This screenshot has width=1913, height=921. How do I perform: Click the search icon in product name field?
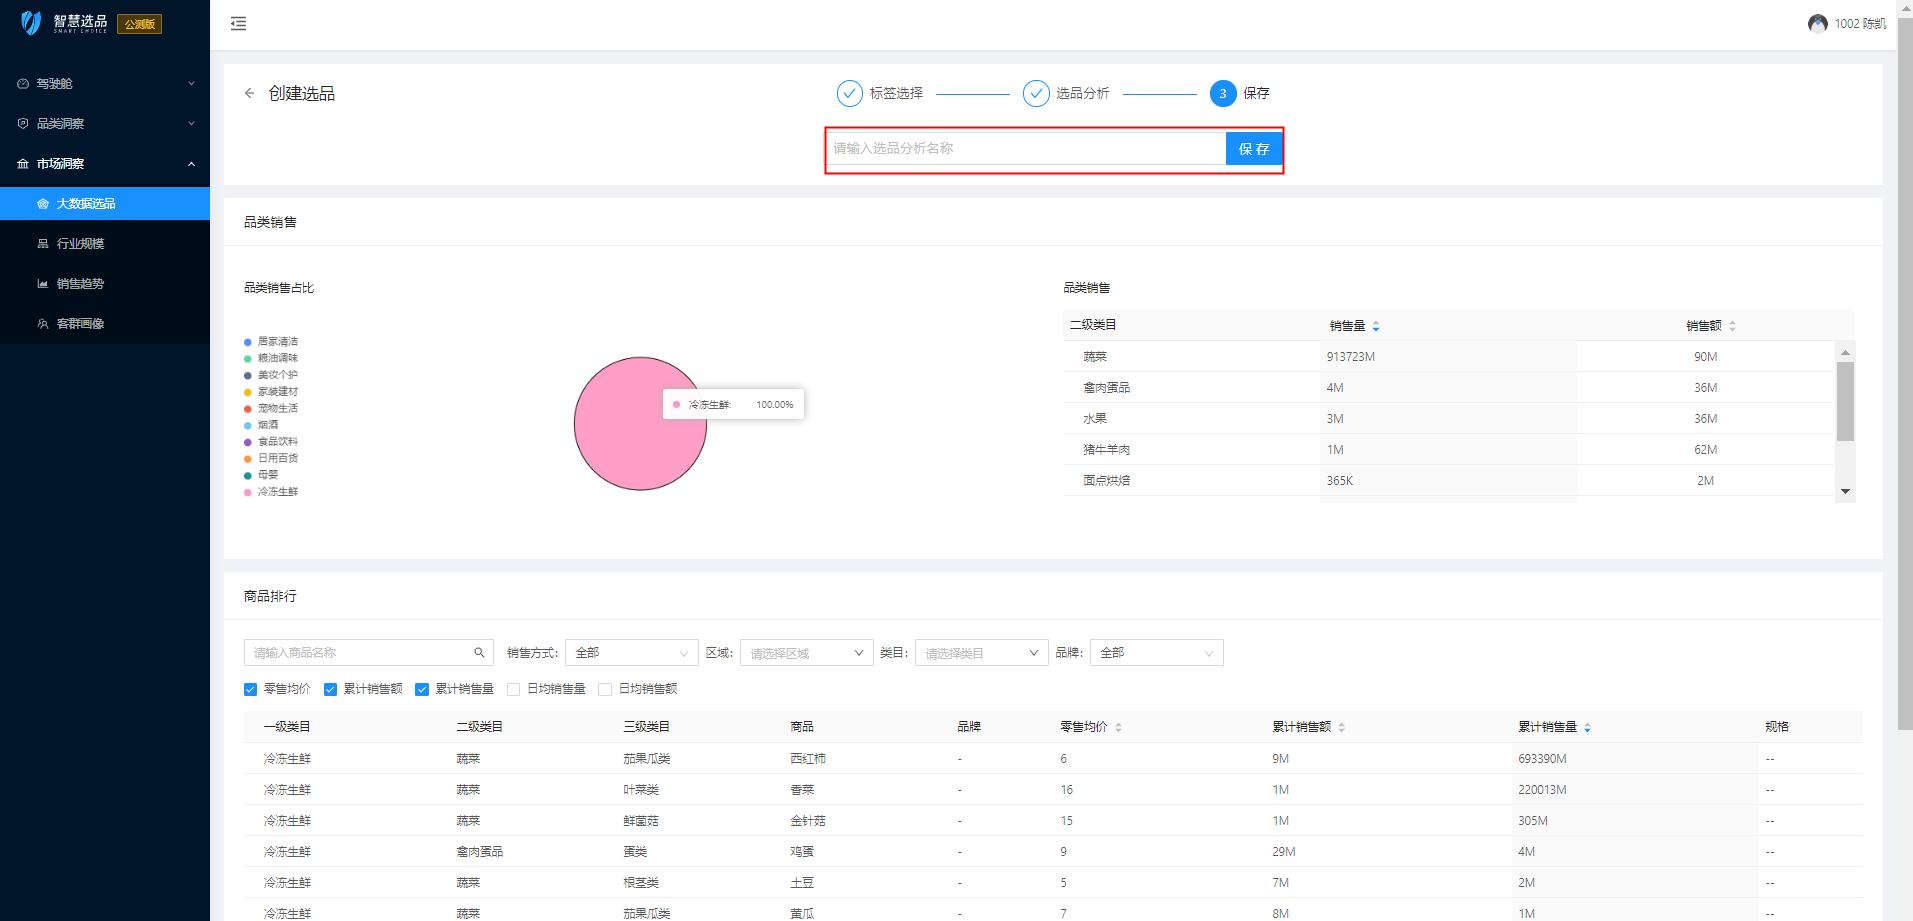[x=479, y=653]
